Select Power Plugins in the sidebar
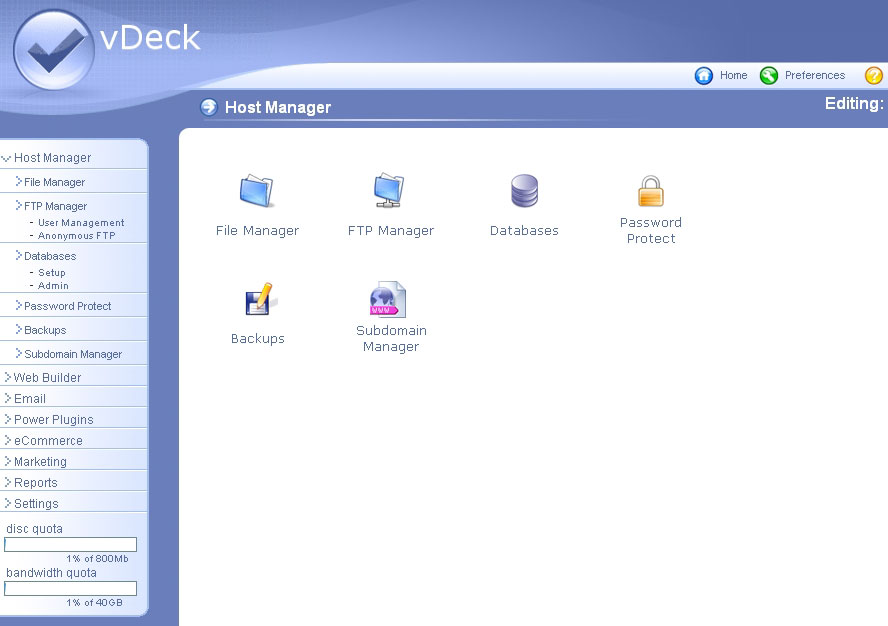Screen dimensions: 888x626 click(x=53, y=420)
